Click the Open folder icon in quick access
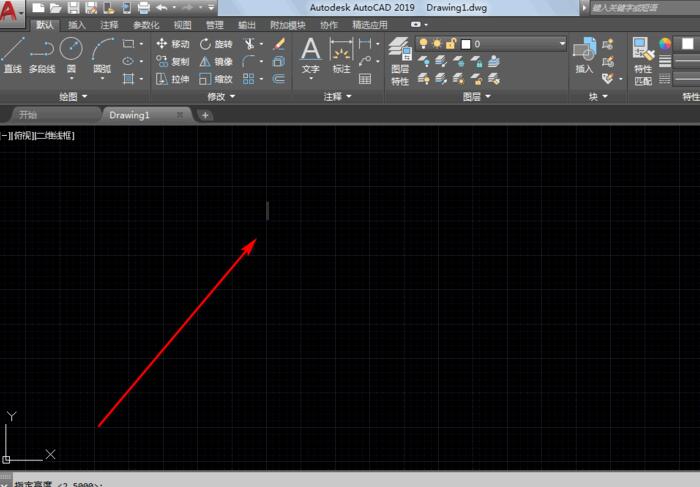Screen dimensions: 700x487 (55, 7)
